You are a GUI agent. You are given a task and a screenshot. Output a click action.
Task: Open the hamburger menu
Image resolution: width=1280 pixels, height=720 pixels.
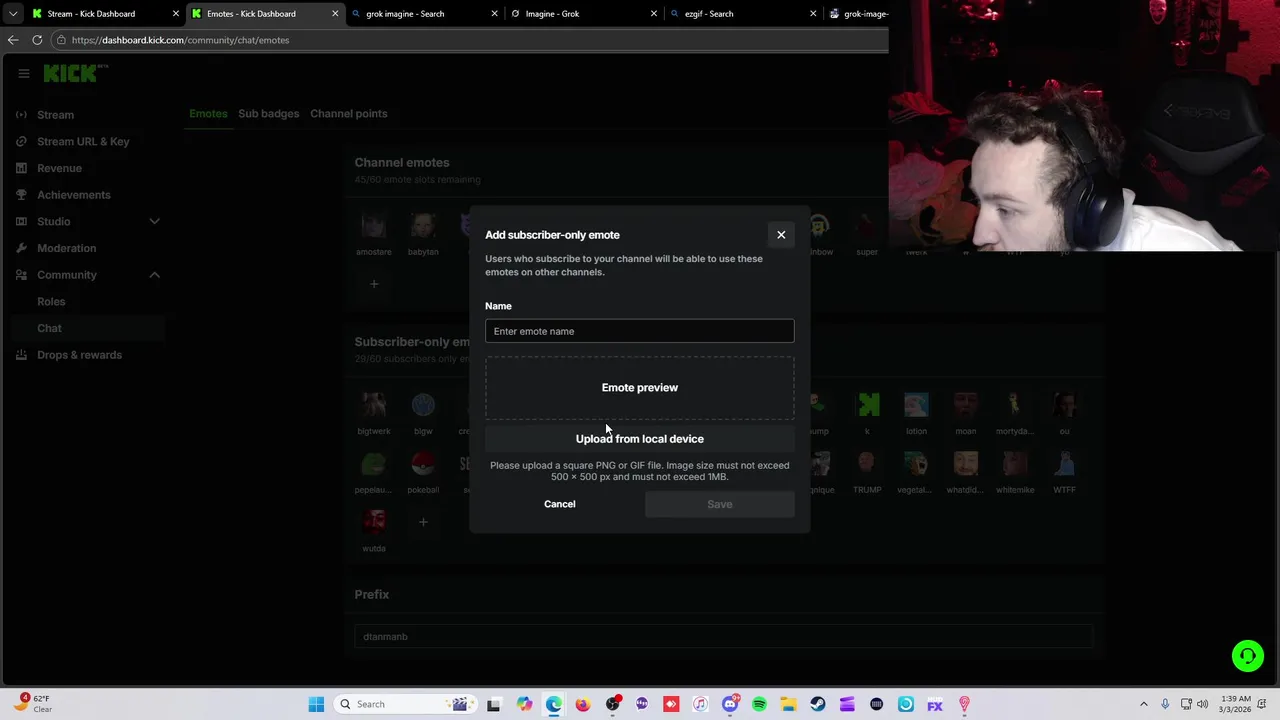tap(23, 73)
